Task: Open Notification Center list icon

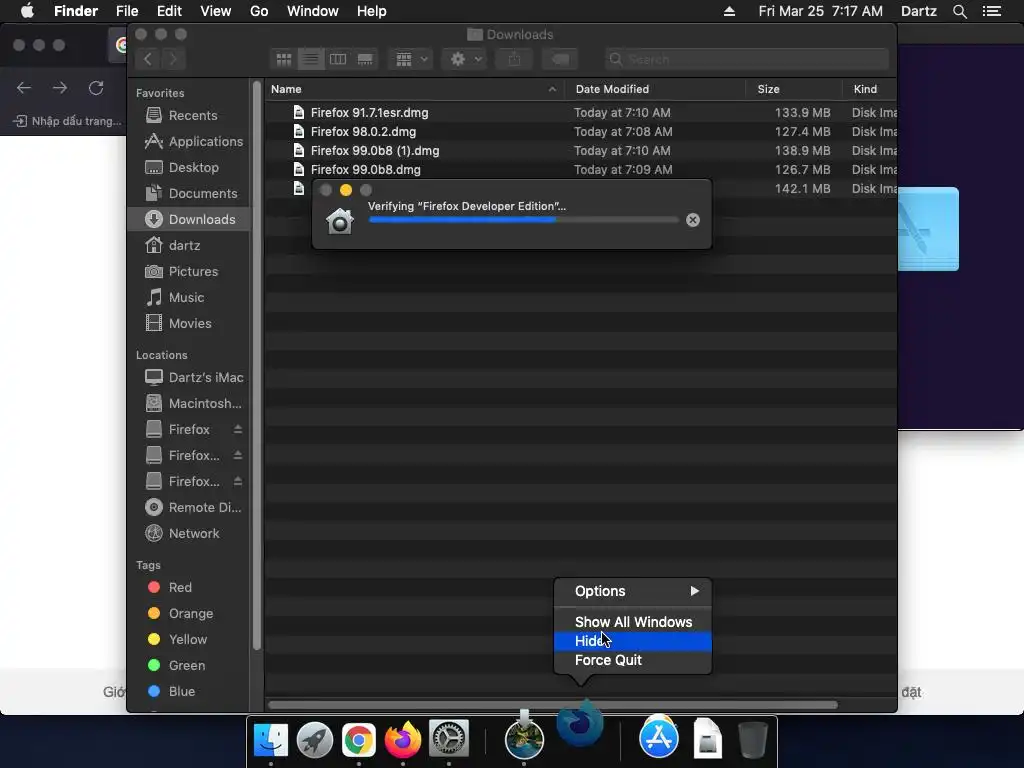Action: point(991,11)
